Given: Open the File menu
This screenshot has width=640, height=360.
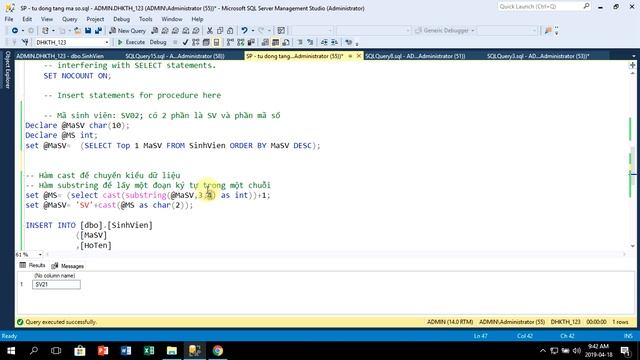Looking at the screenshot, I should (9, 19).
